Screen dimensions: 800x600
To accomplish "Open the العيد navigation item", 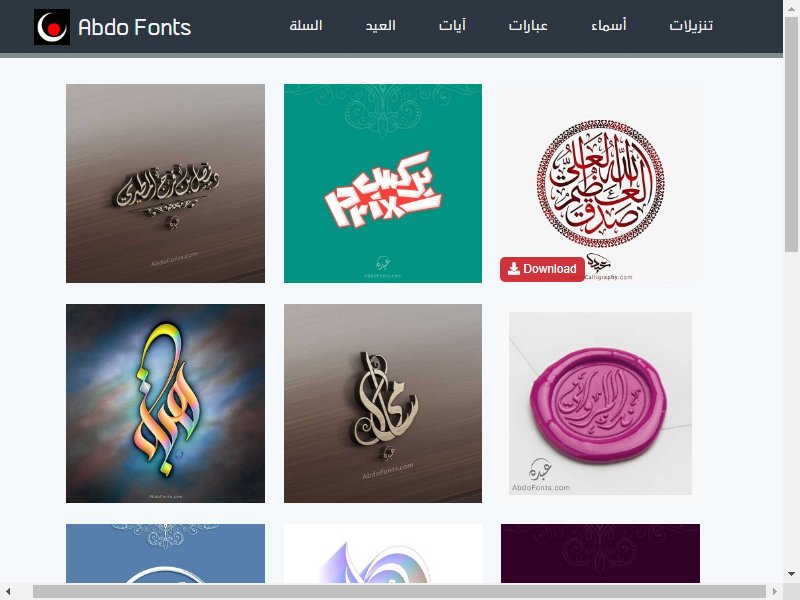I will (x=380, y=26).
